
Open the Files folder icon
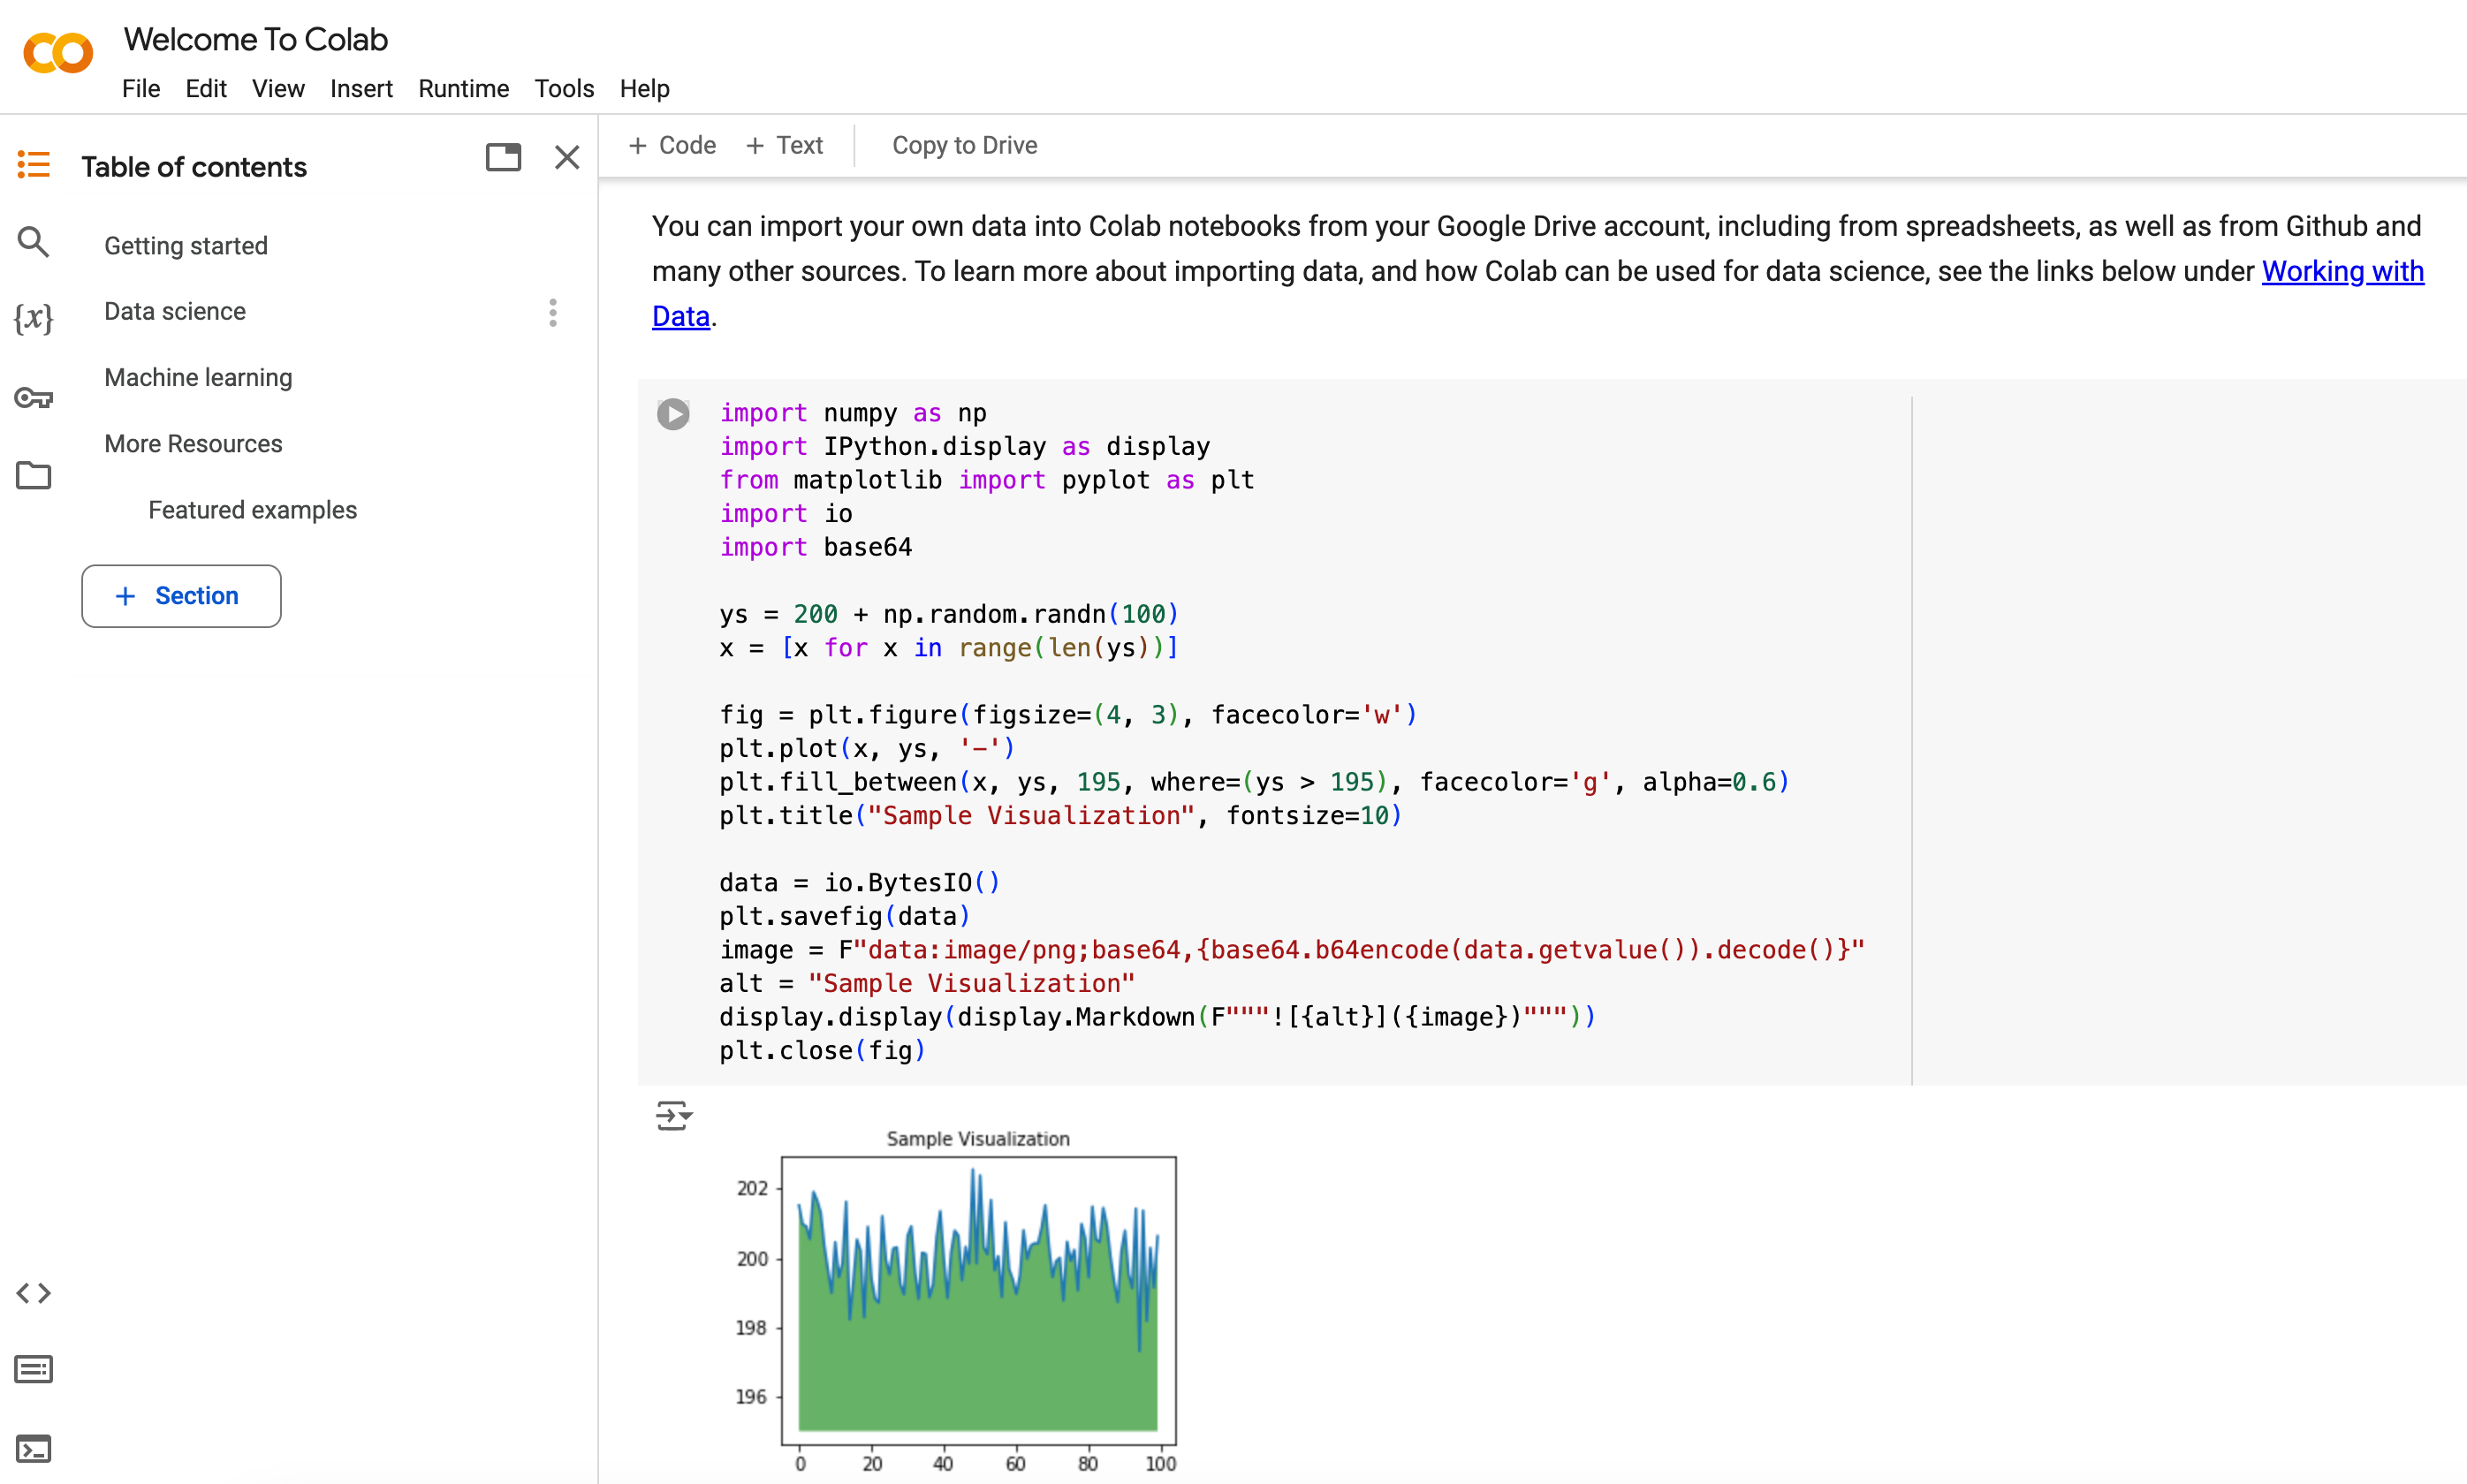pyautogui.click(x=33, y=476)
